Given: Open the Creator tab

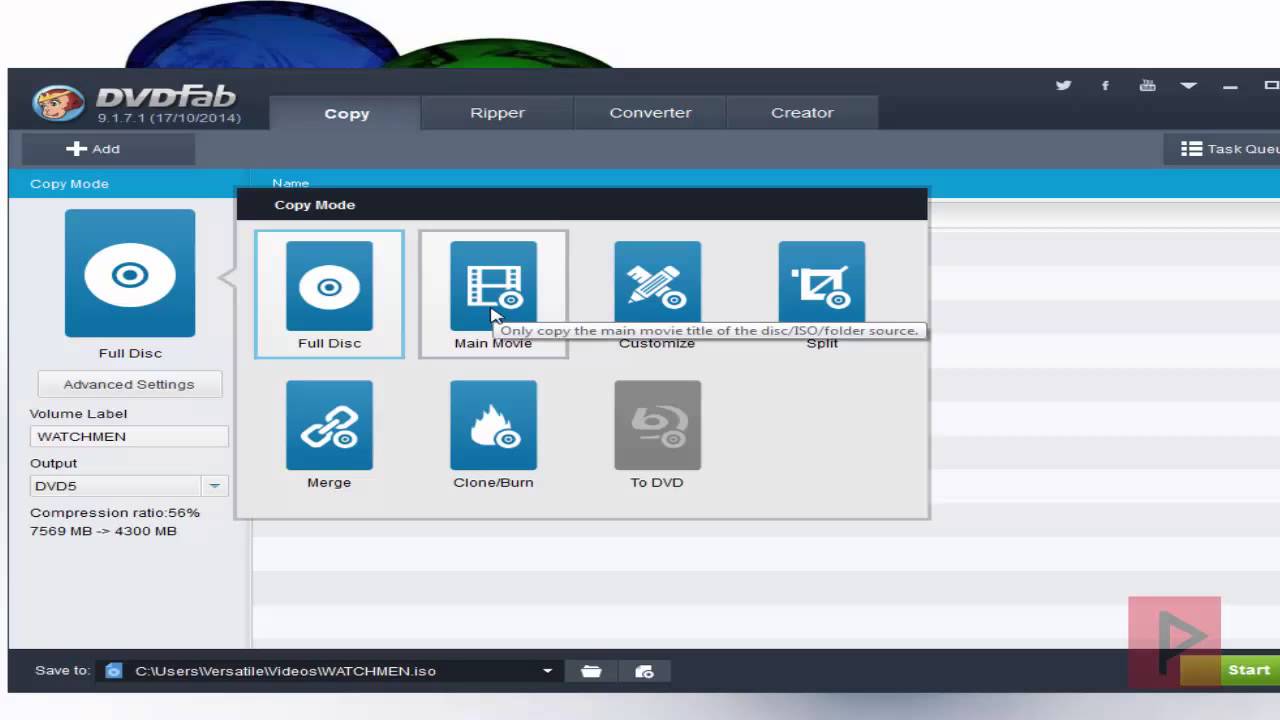Looking at the screenshot, I should click(x=802, y=113).
